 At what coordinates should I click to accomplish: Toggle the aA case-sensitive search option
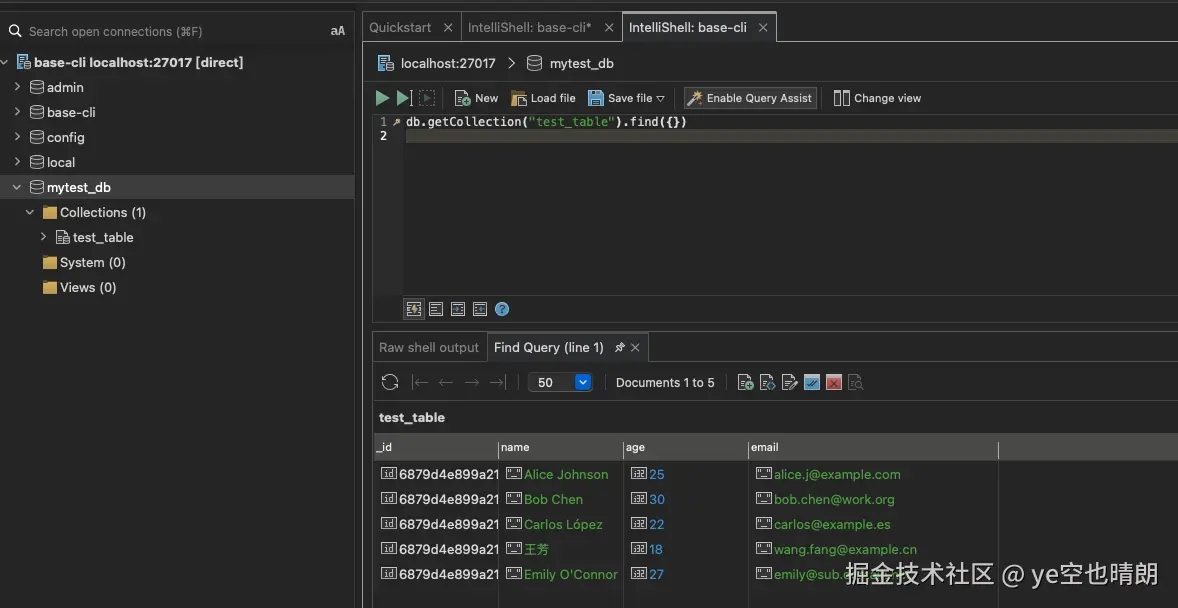pos(337,31)
